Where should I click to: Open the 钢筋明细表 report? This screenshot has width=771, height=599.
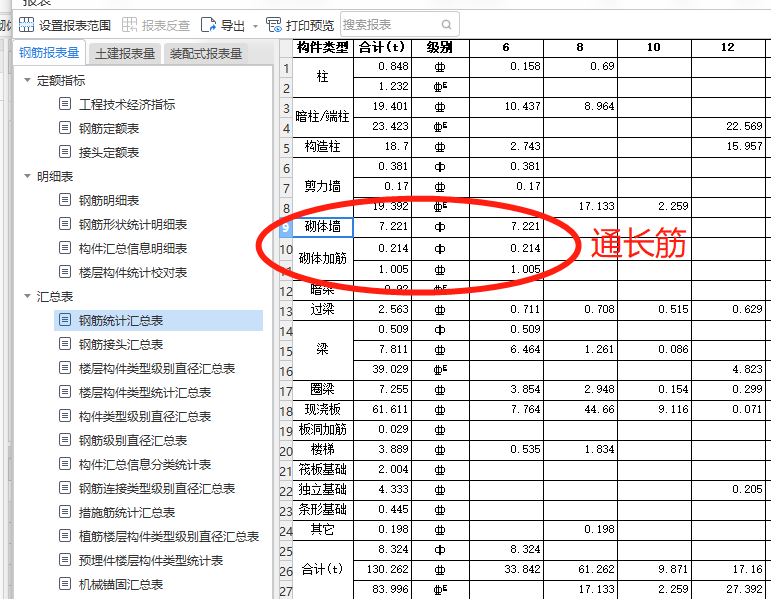[x=109, y=200]
